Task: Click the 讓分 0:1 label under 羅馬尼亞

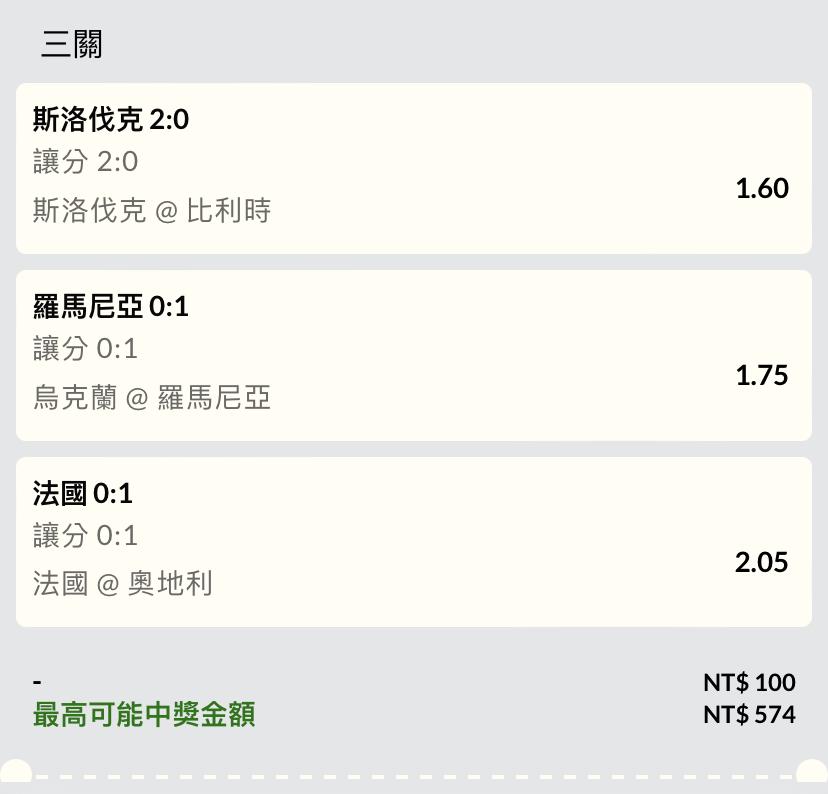Action: pos(85,349)
